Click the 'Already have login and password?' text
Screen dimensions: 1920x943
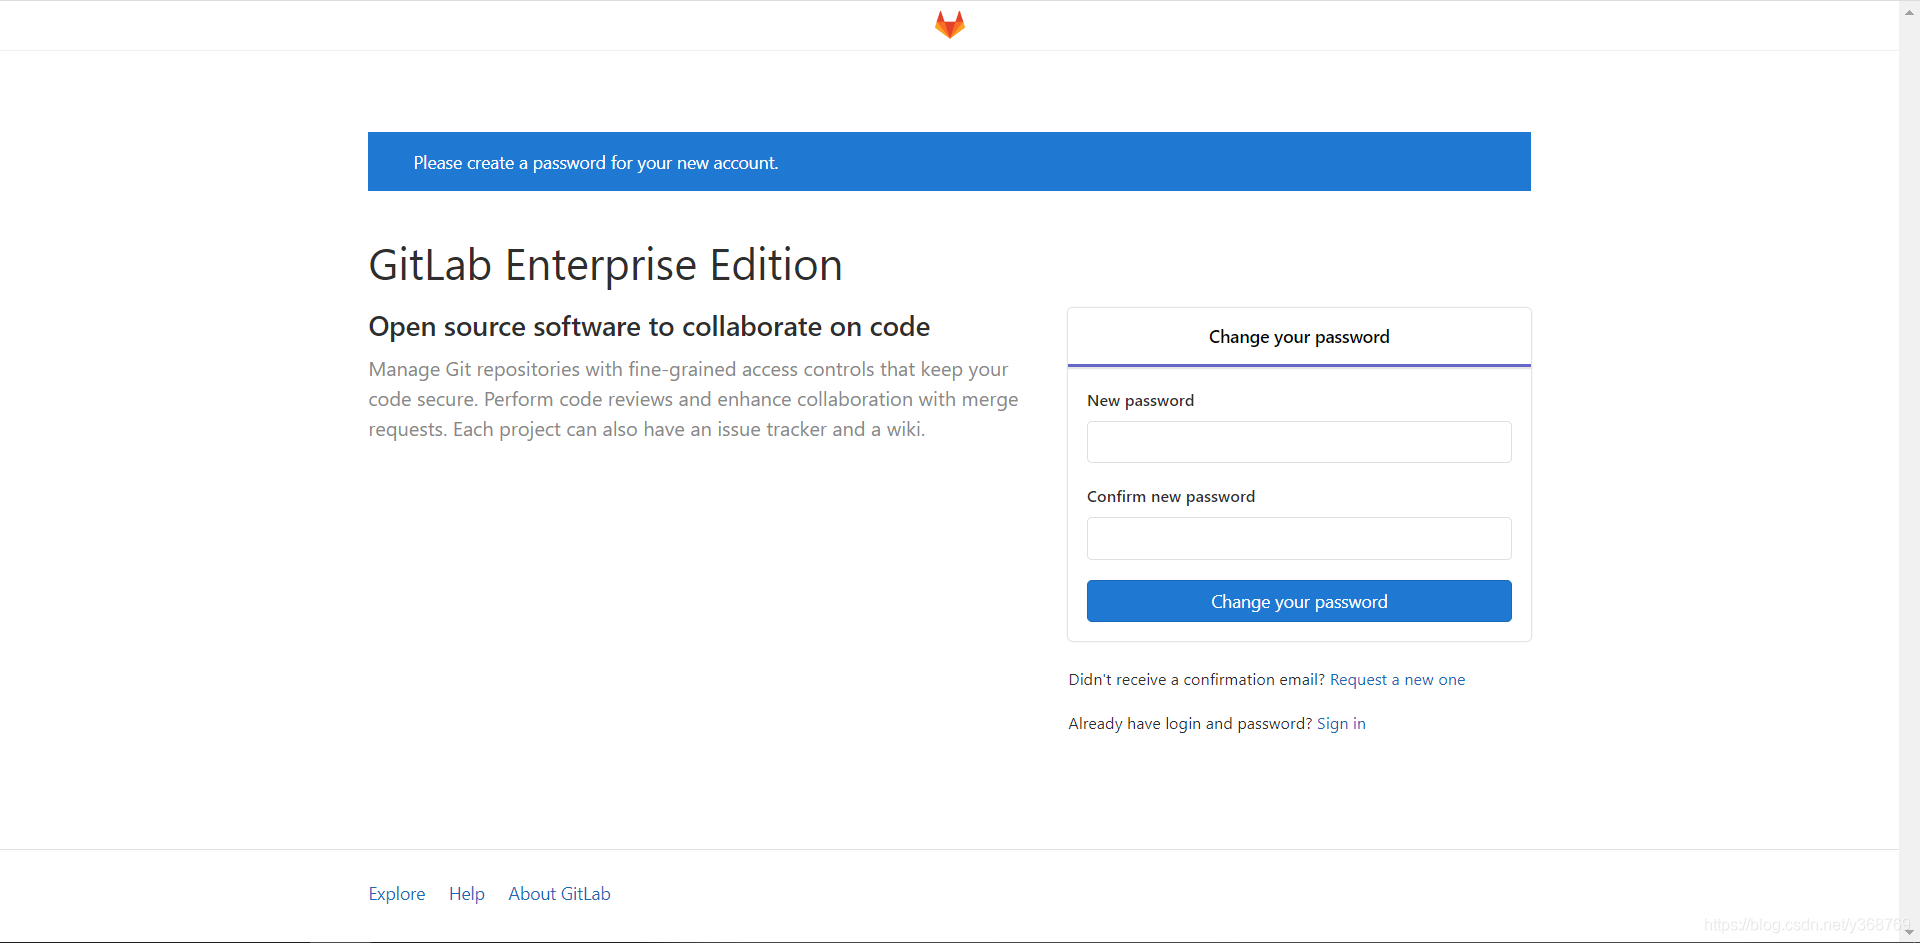1190,724
